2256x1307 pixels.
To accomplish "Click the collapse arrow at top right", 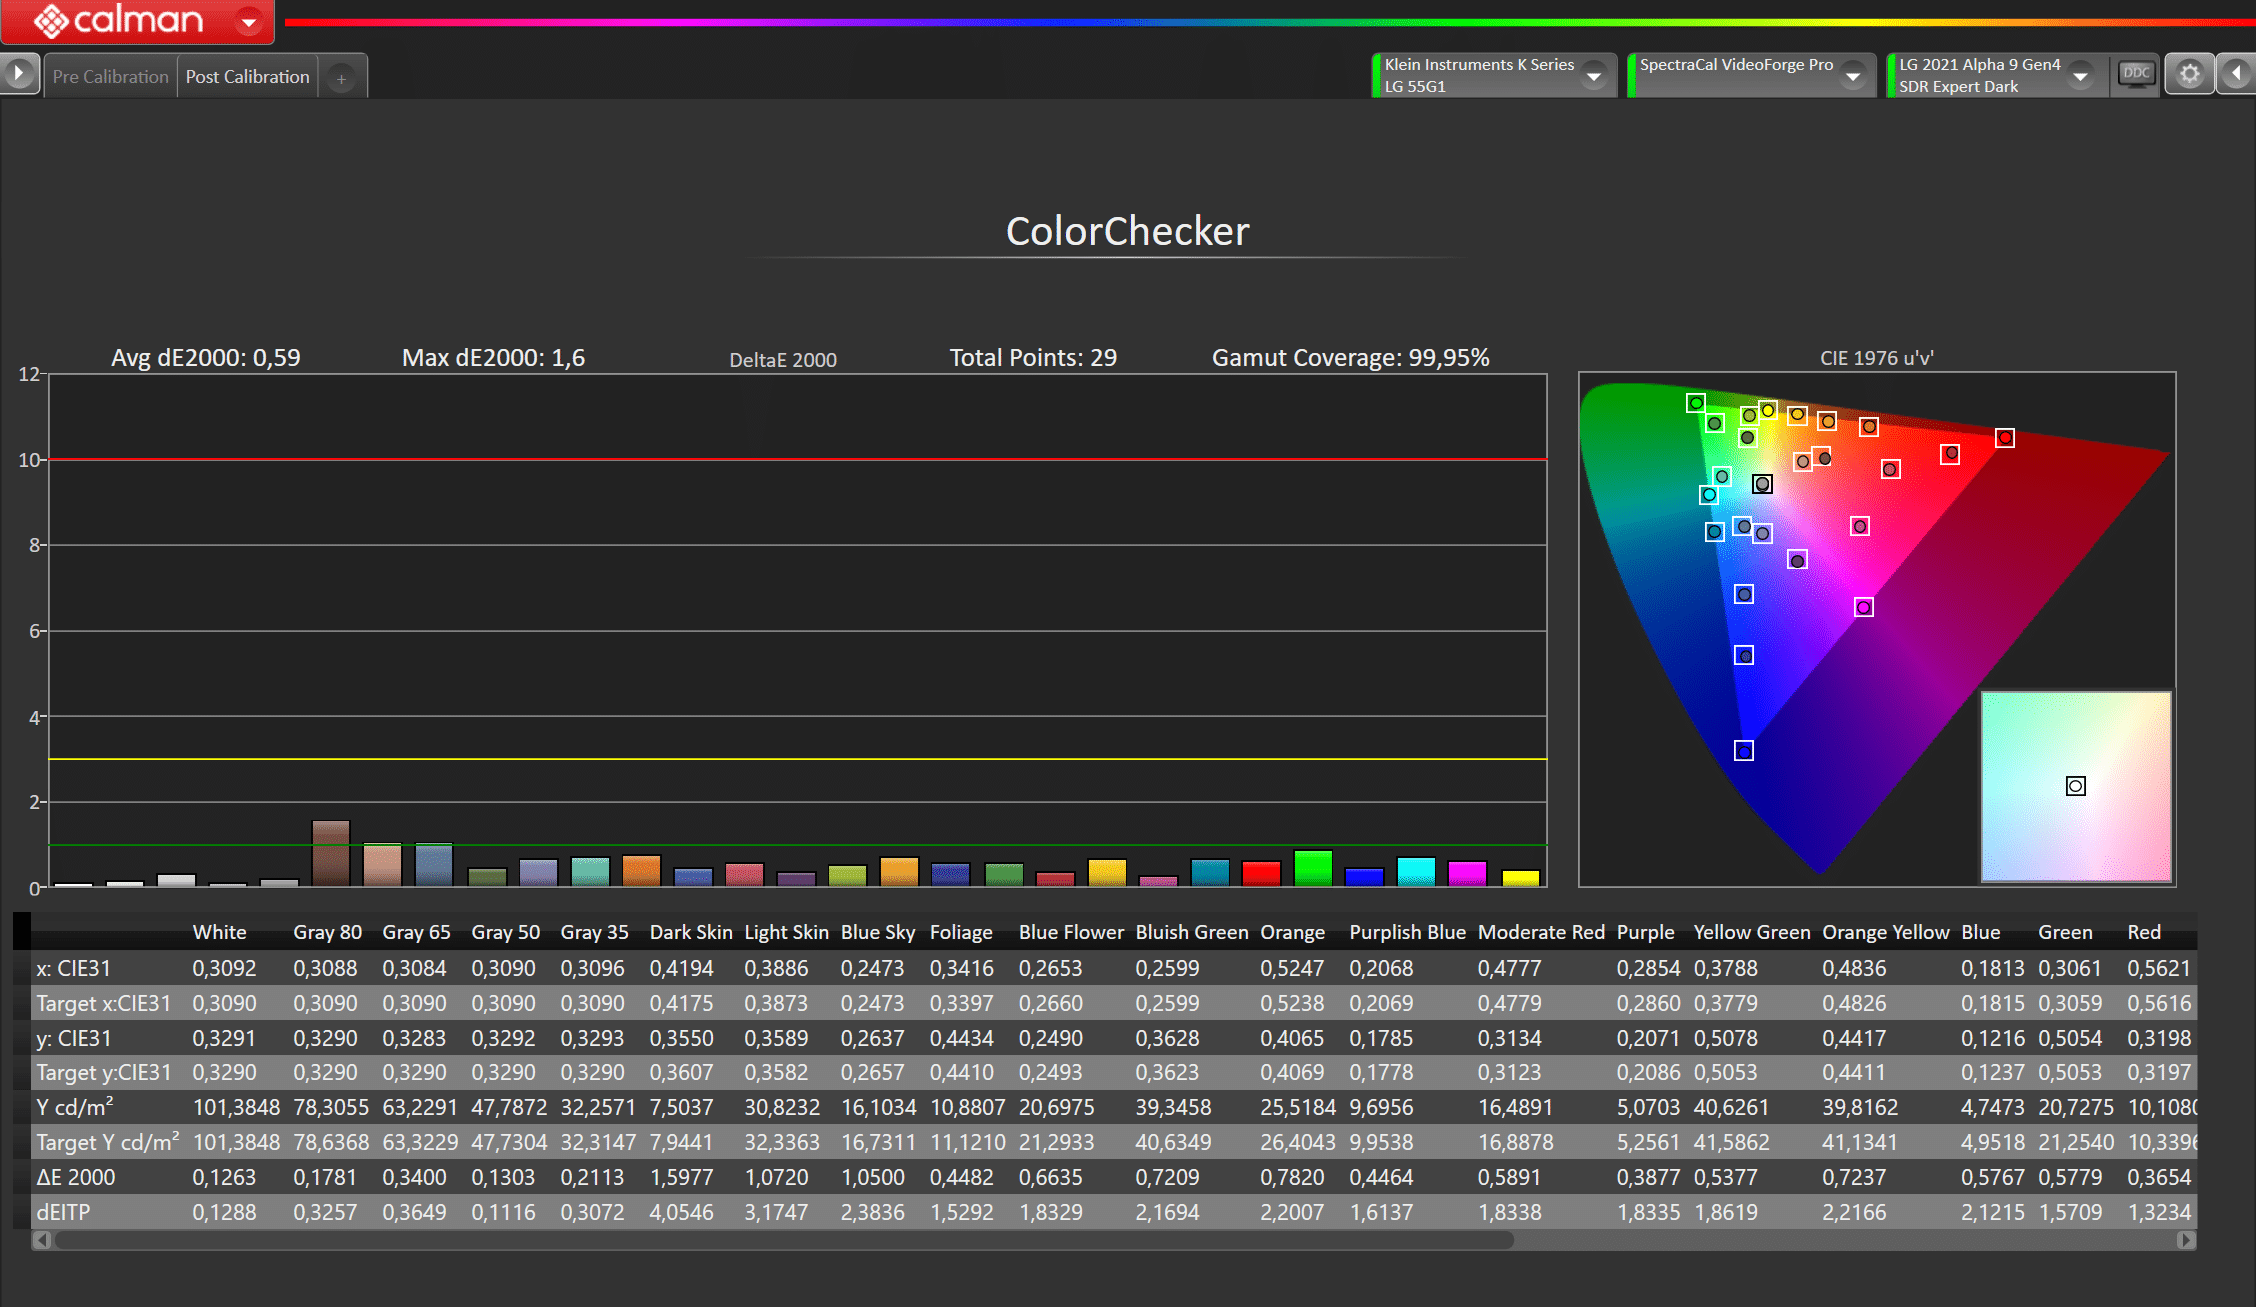I will point(2236,74).
